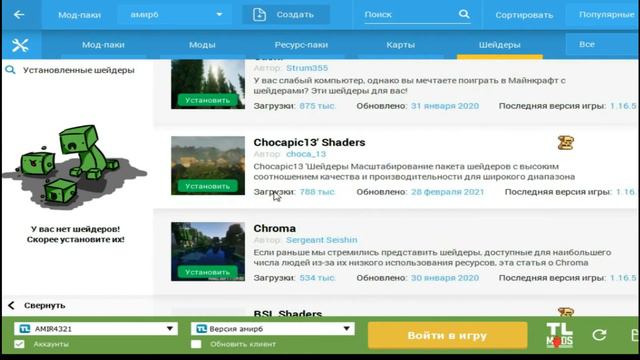Open the амир6 mod-pack dropdown

[x=175, y=15]
